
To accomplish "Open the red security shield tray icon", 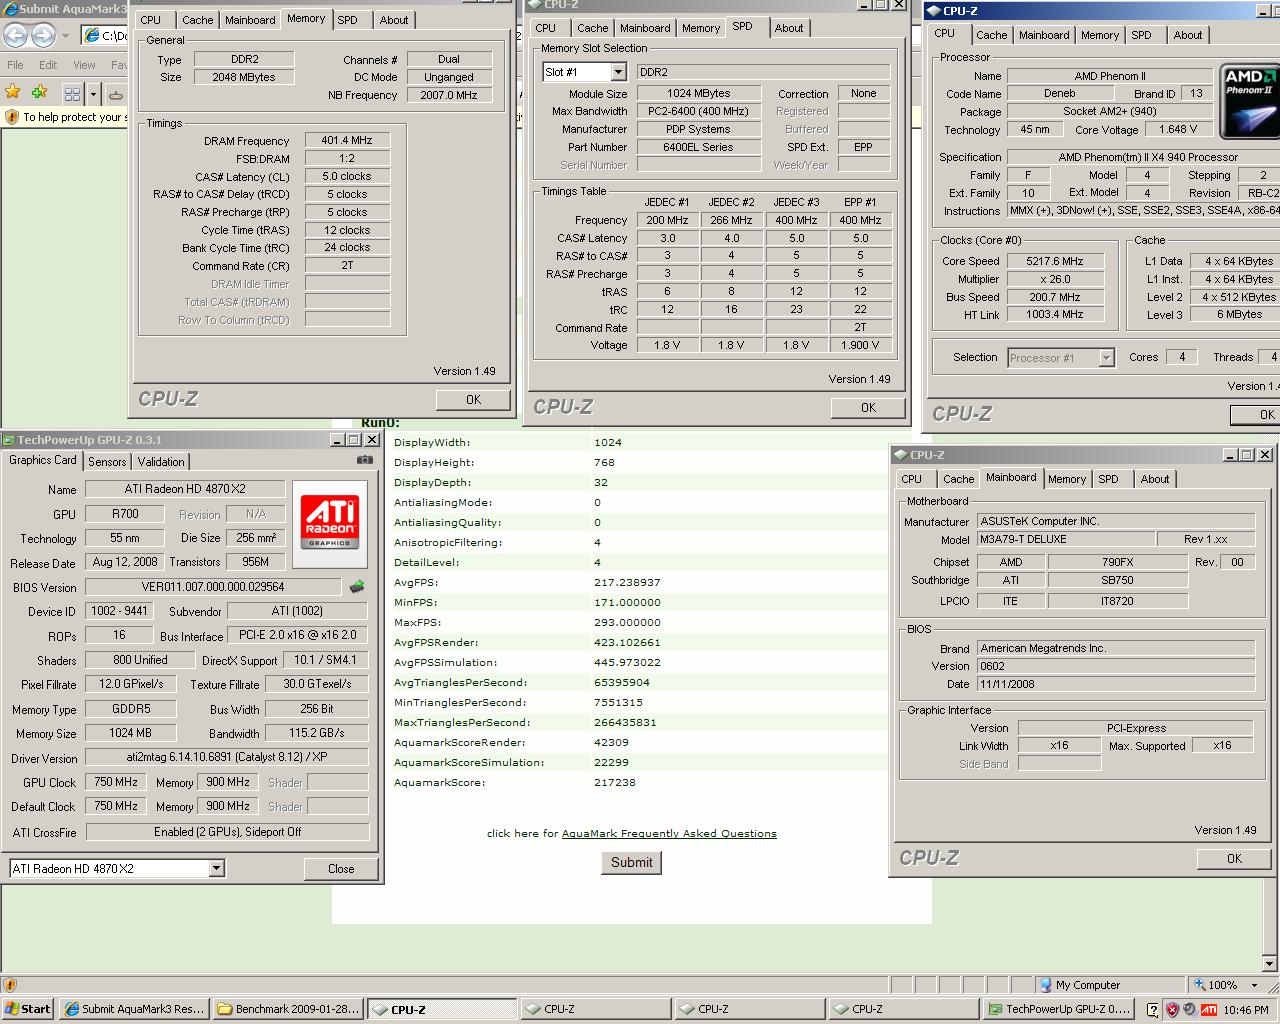I will pos(1172,1009).
